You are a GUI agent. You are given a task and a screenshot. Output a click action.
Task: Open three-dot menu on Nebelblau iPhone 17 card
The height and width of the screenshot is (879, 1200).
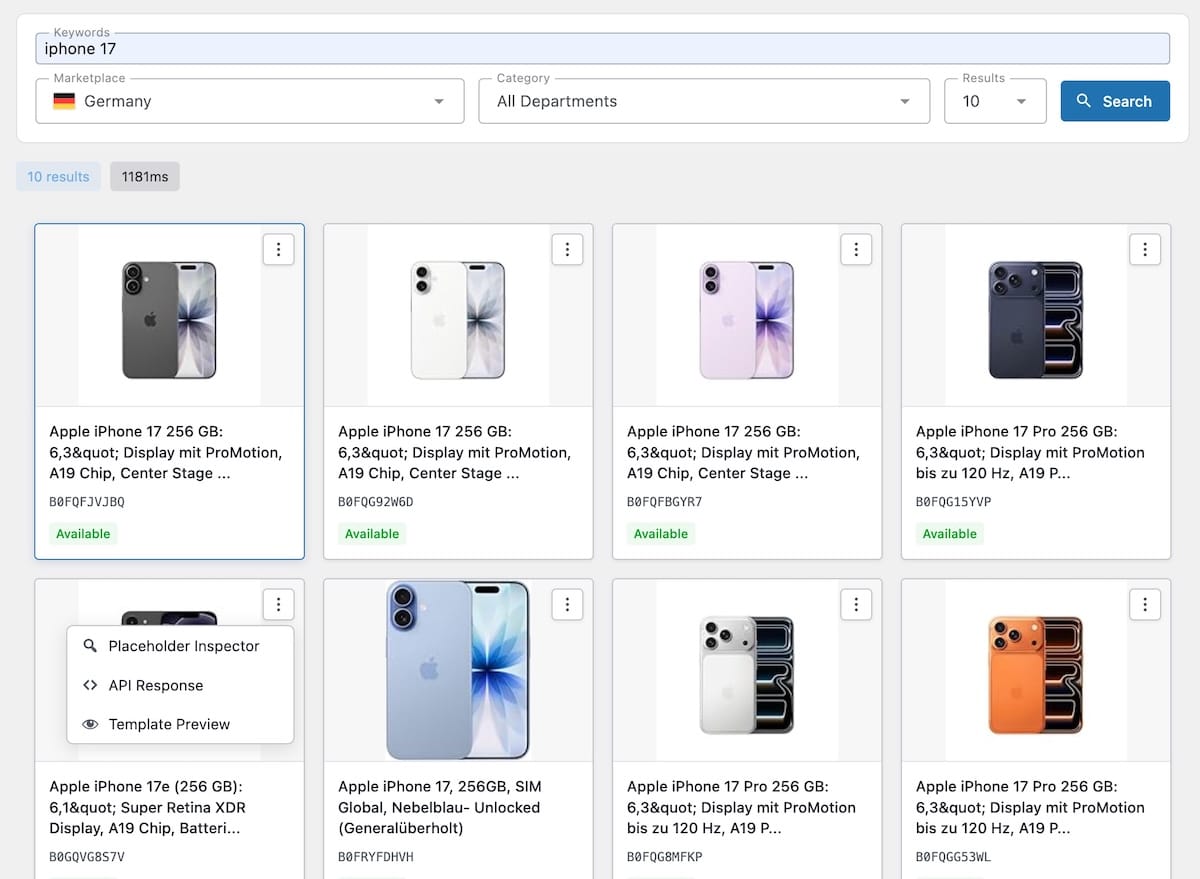coord(567,604)
